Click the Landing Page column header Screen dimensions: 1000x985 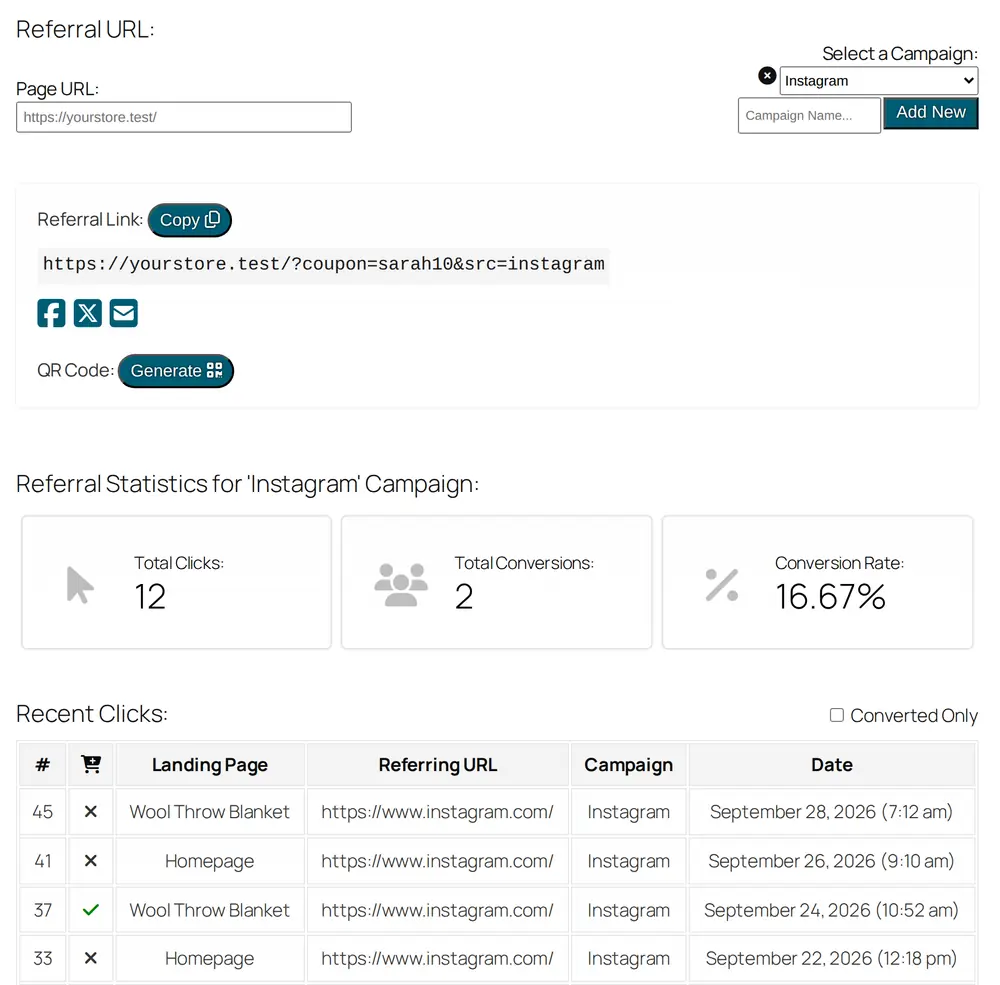[x=210, y=764]
